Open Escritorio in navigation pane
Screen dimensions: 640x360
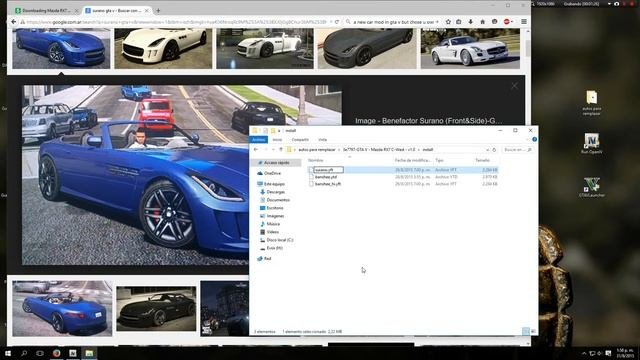275,208
